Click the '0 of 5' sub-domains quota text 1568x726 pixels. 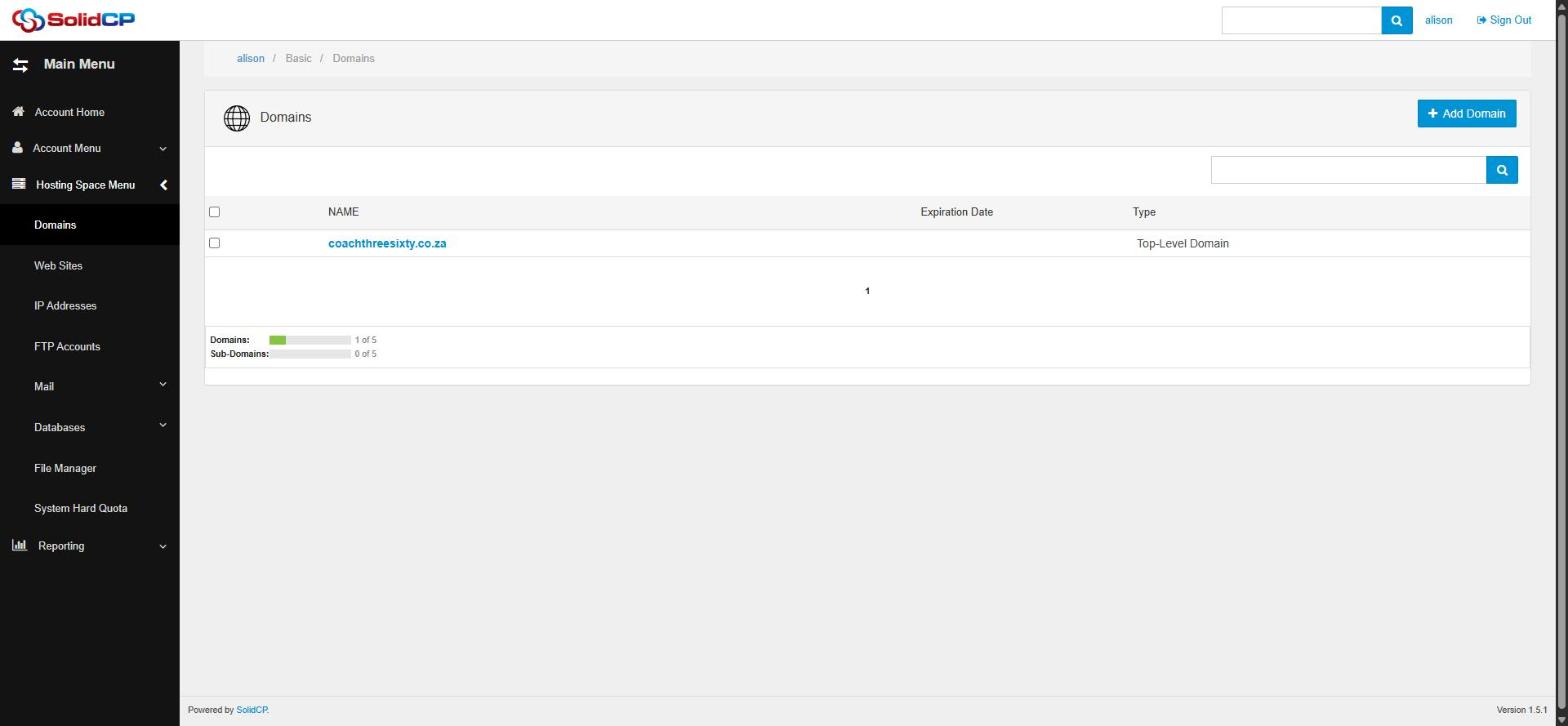[x=366, y=354]
